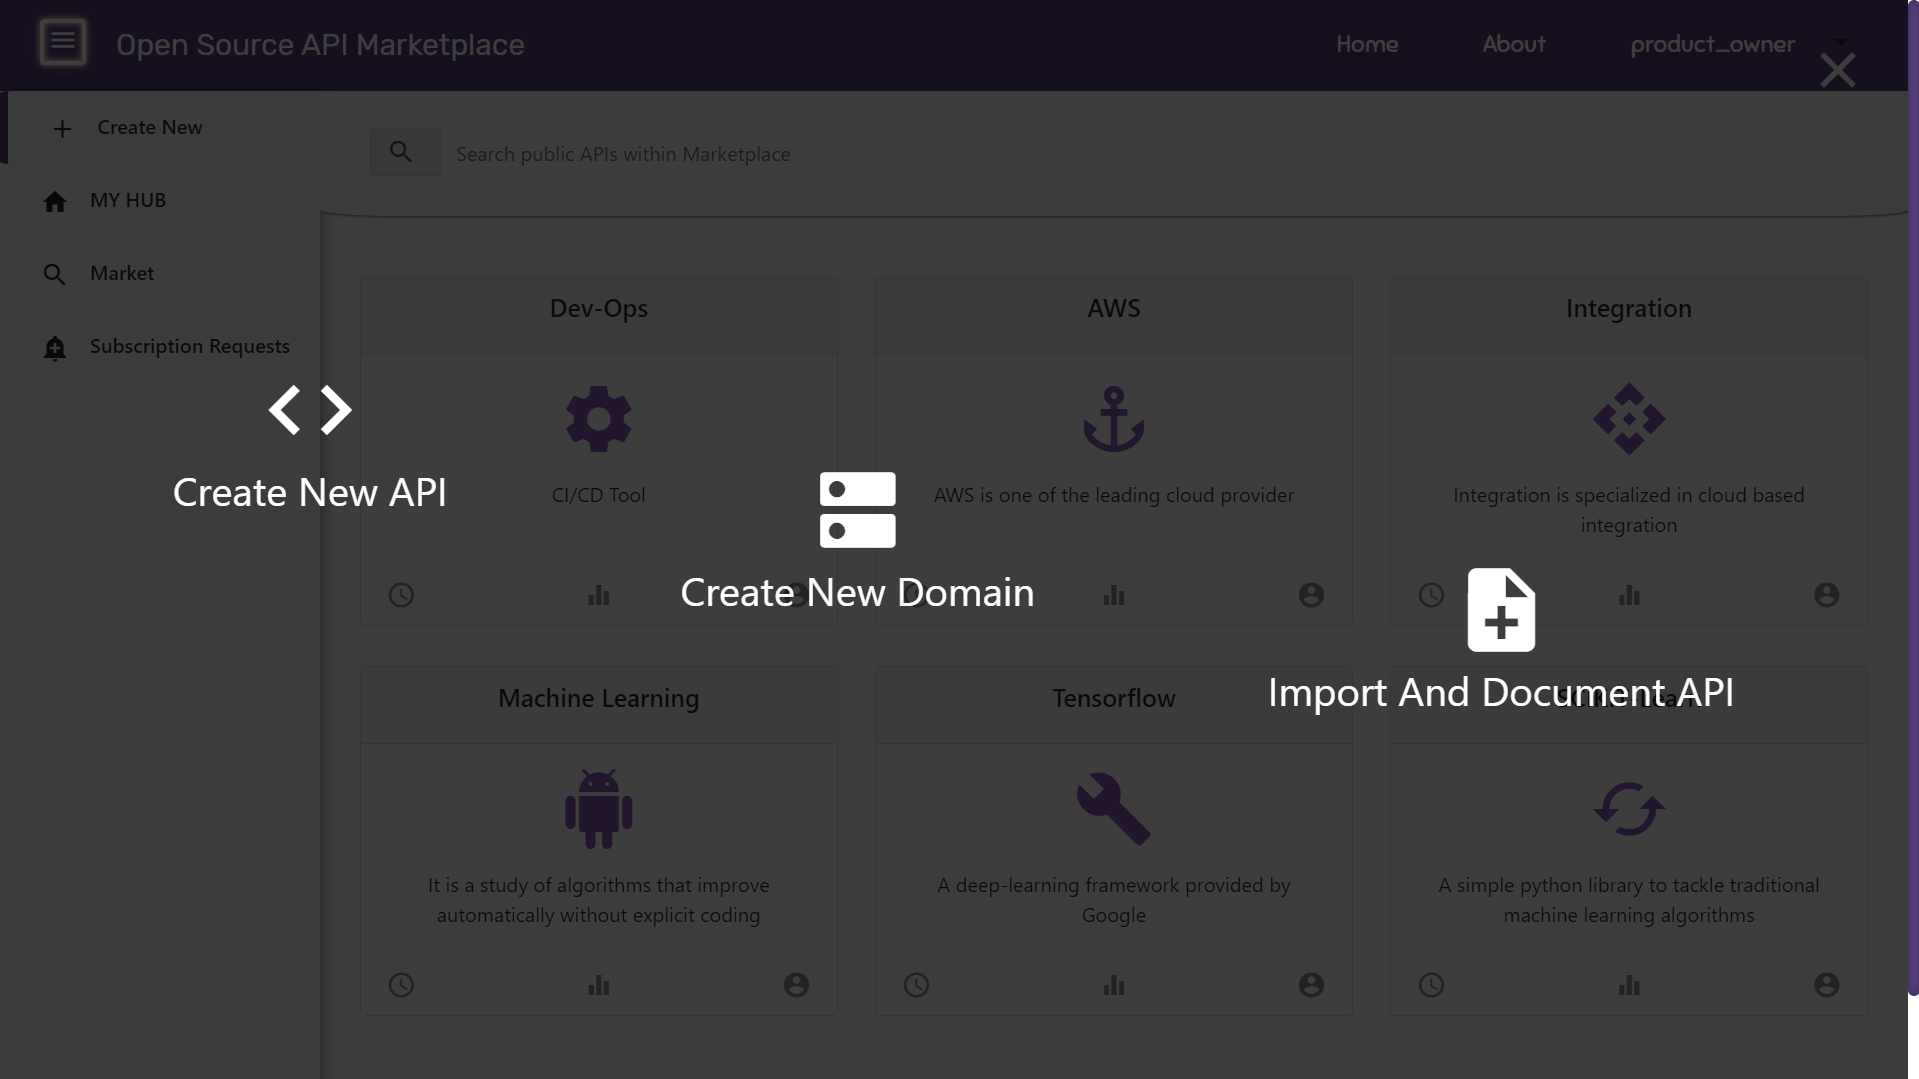Toggle the hamburger menu in the header
1919x1079 pixels.
(63, 42)
